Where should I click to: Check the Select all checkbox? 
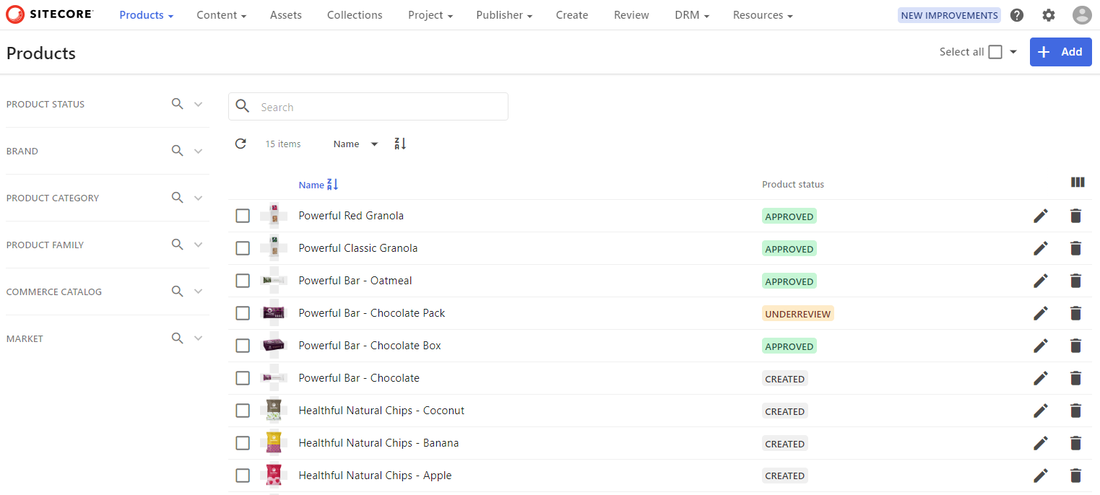click(x=995, y=52)
